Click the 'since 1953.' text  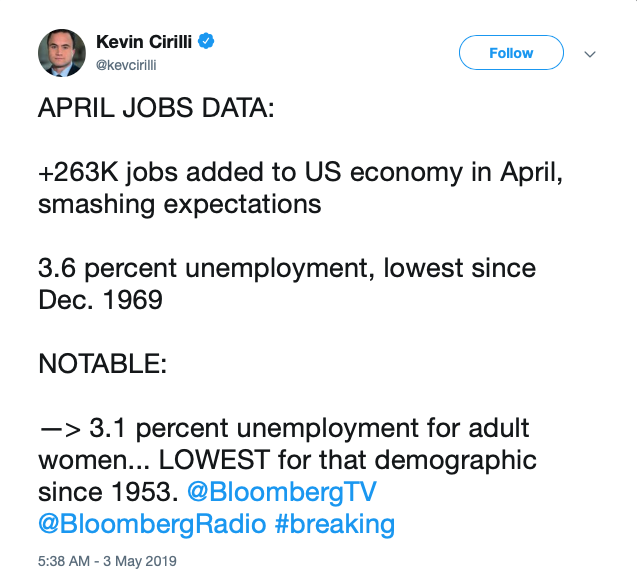(108, 492)
